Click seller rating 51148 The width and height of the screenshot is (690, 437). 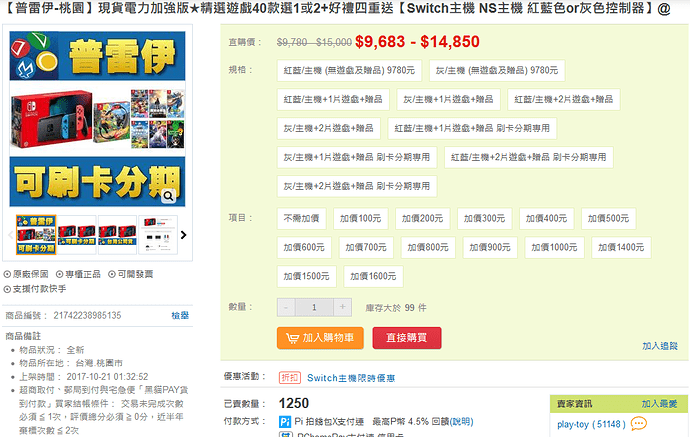[609, 424]
